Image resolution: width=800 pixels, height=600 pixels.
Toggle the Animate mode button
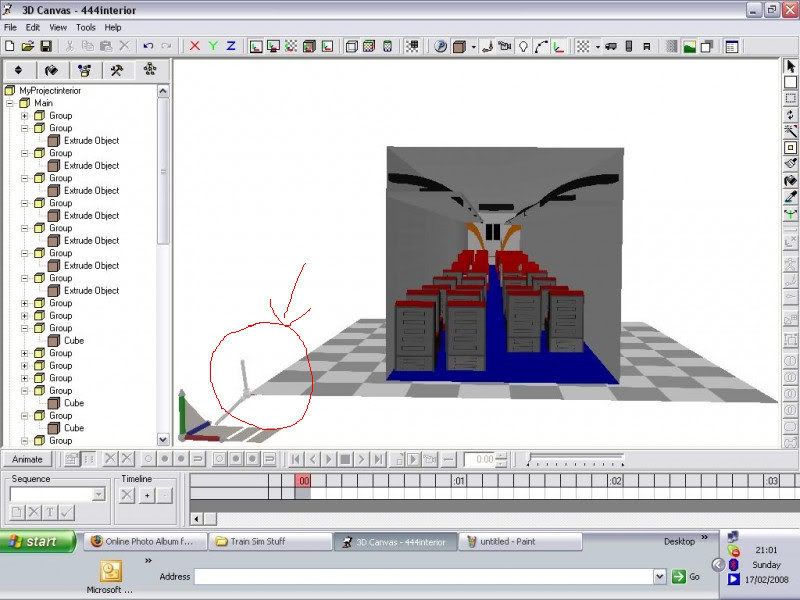pos(28,460)
